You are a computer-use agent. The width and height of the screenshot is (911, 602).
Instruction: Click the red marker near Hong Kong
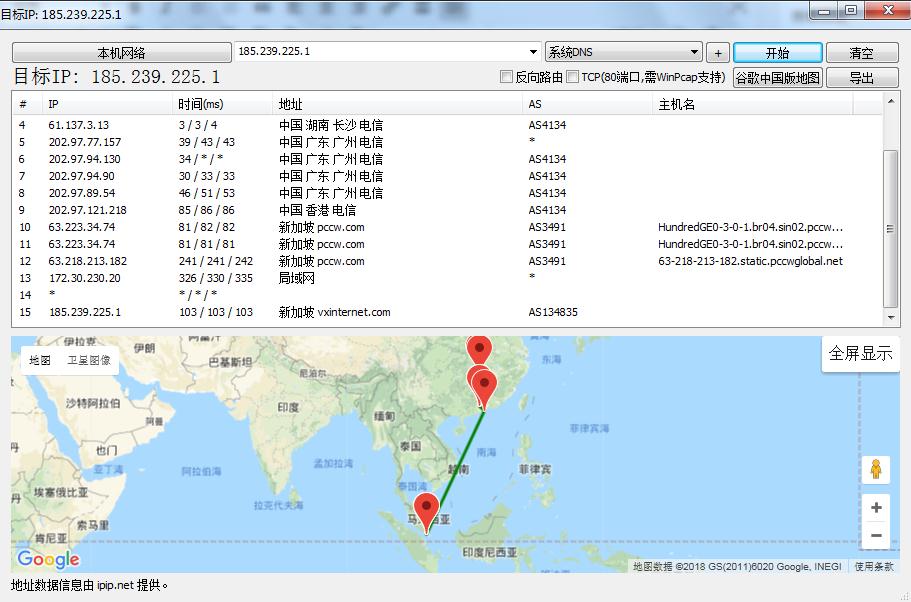tap(484, 384)
